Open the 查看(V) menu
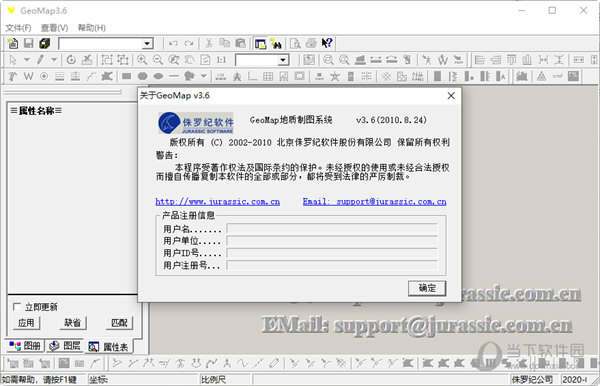 [x=54, y=28]
